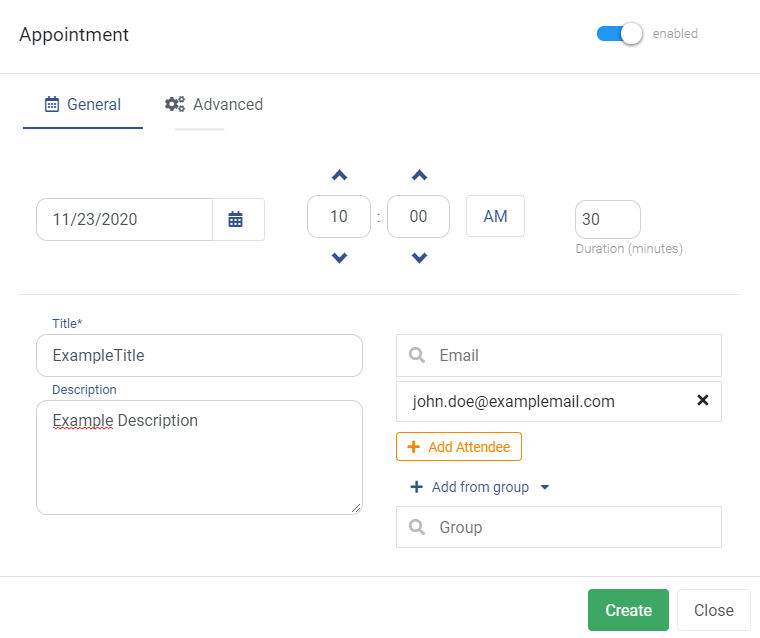Expand the Add from group dropdown
This screenshot has width=760, height=638.
[x=545, y=487]
